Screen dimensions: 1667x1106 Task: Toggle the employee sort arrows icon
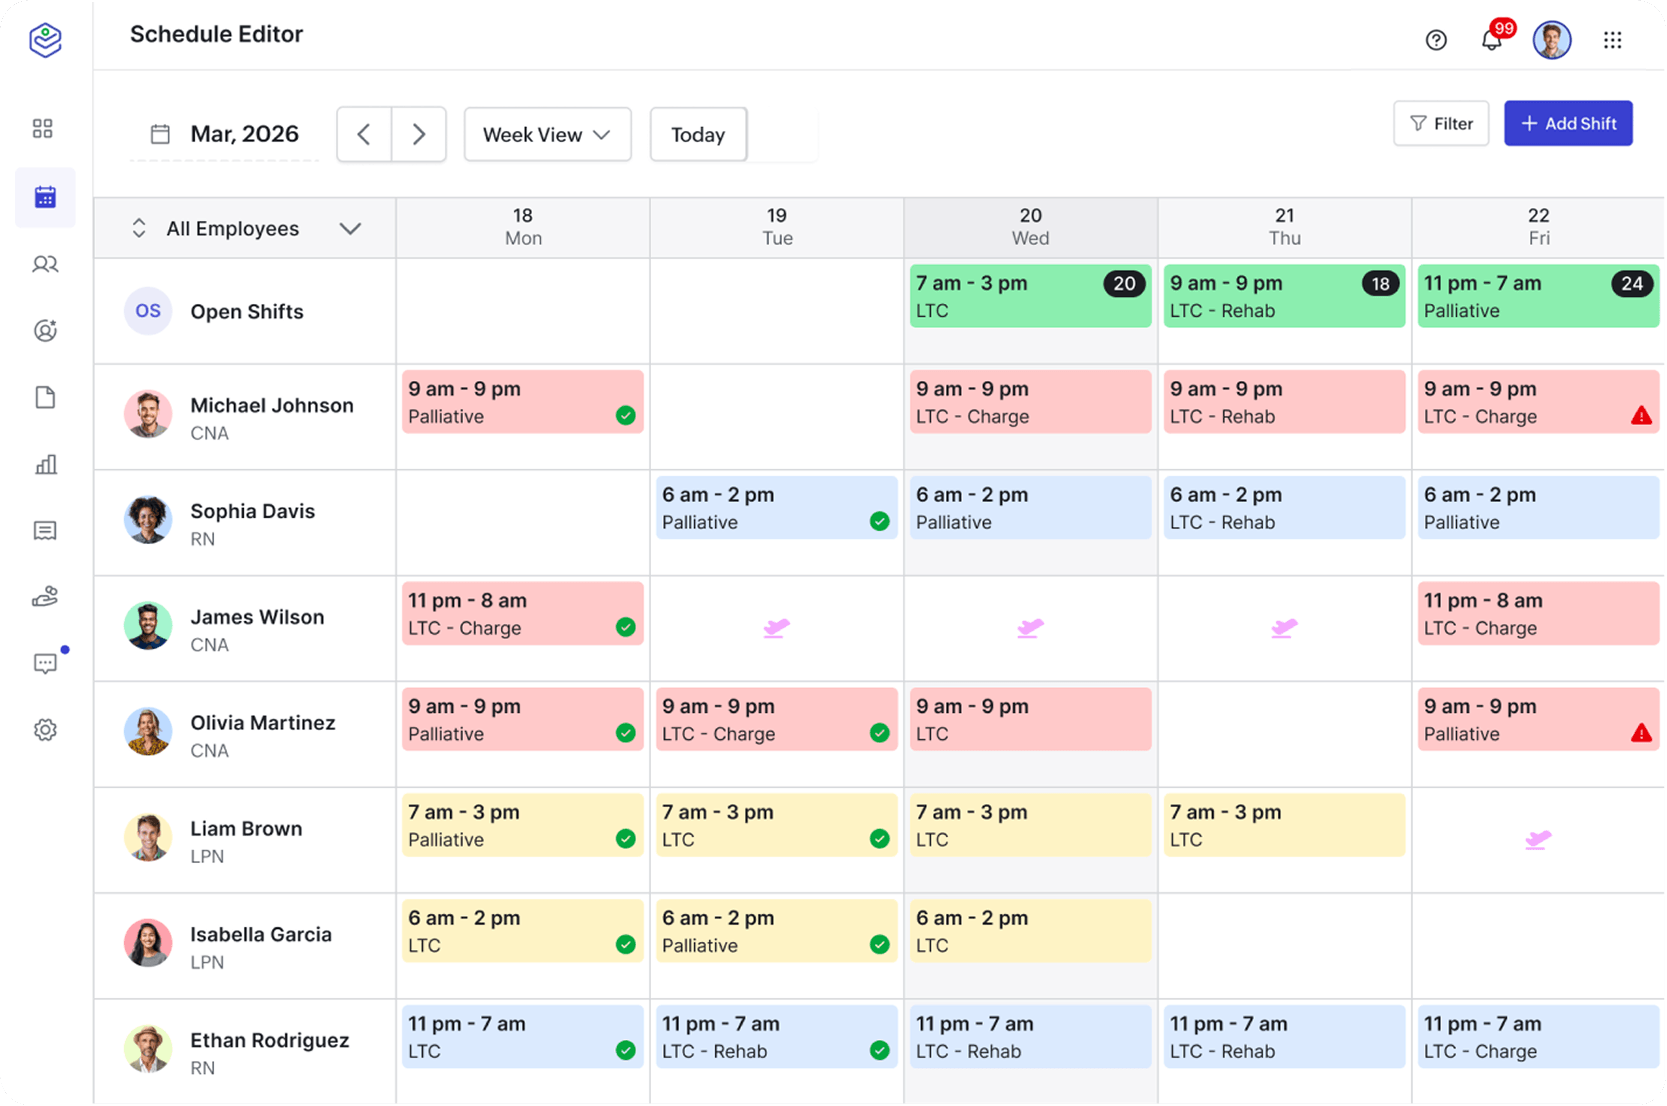pyautogui.click(x=139, y=228)
